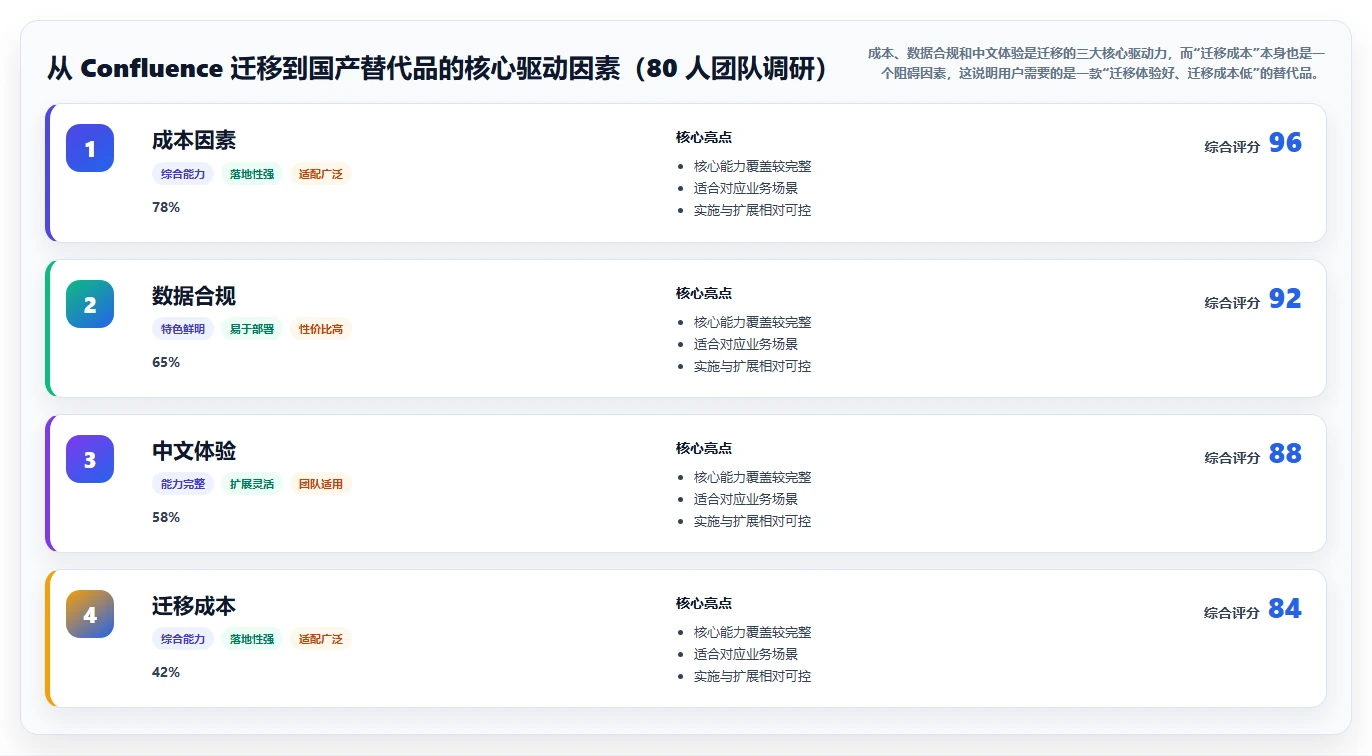The height and width of the screenshot is (756, 1372).
Task: Click the 综合能力 tag under 成本因素
Action: click(183, 174)
